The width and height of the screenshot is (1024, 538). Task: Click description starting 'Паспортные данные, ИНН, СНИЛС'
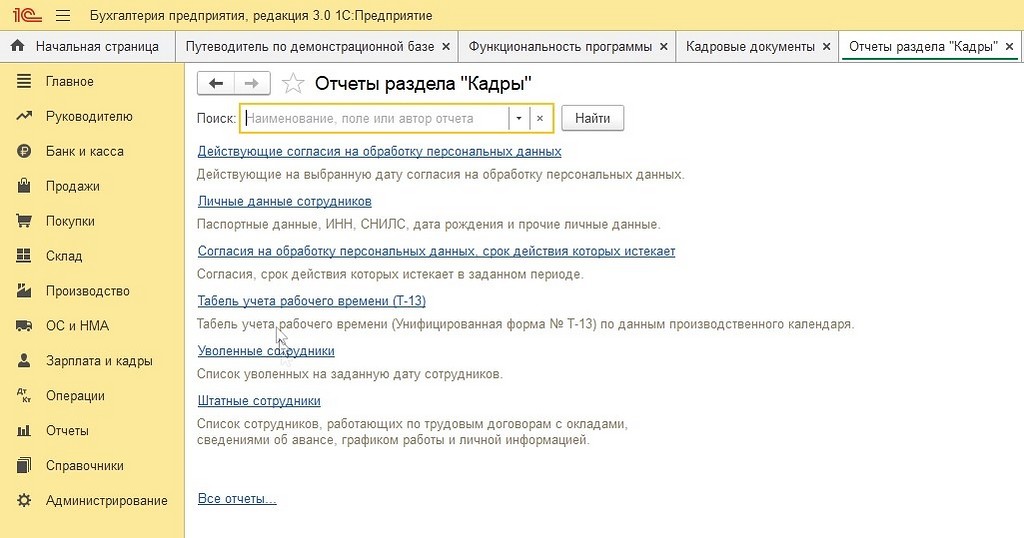coord(428,224)
